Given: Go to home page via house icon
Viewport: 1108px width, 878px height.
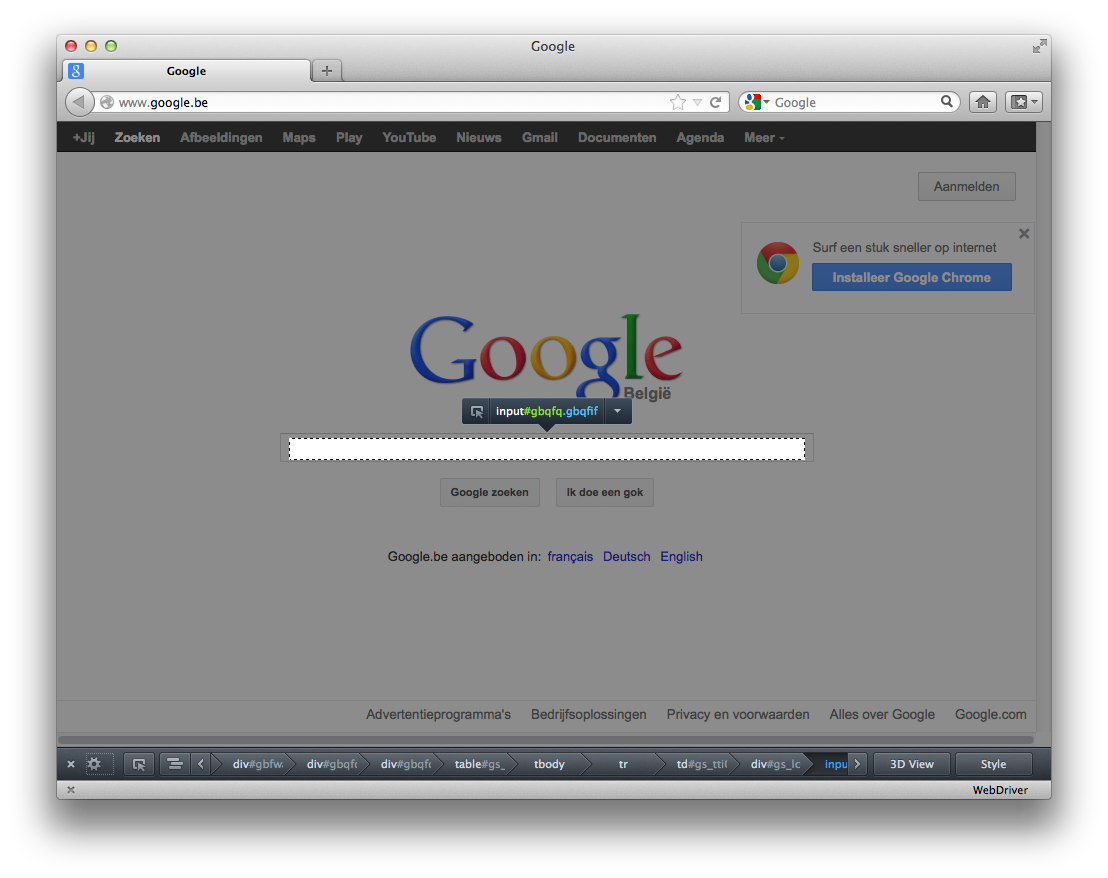Looking at the screenshot, I should point(983,102).
